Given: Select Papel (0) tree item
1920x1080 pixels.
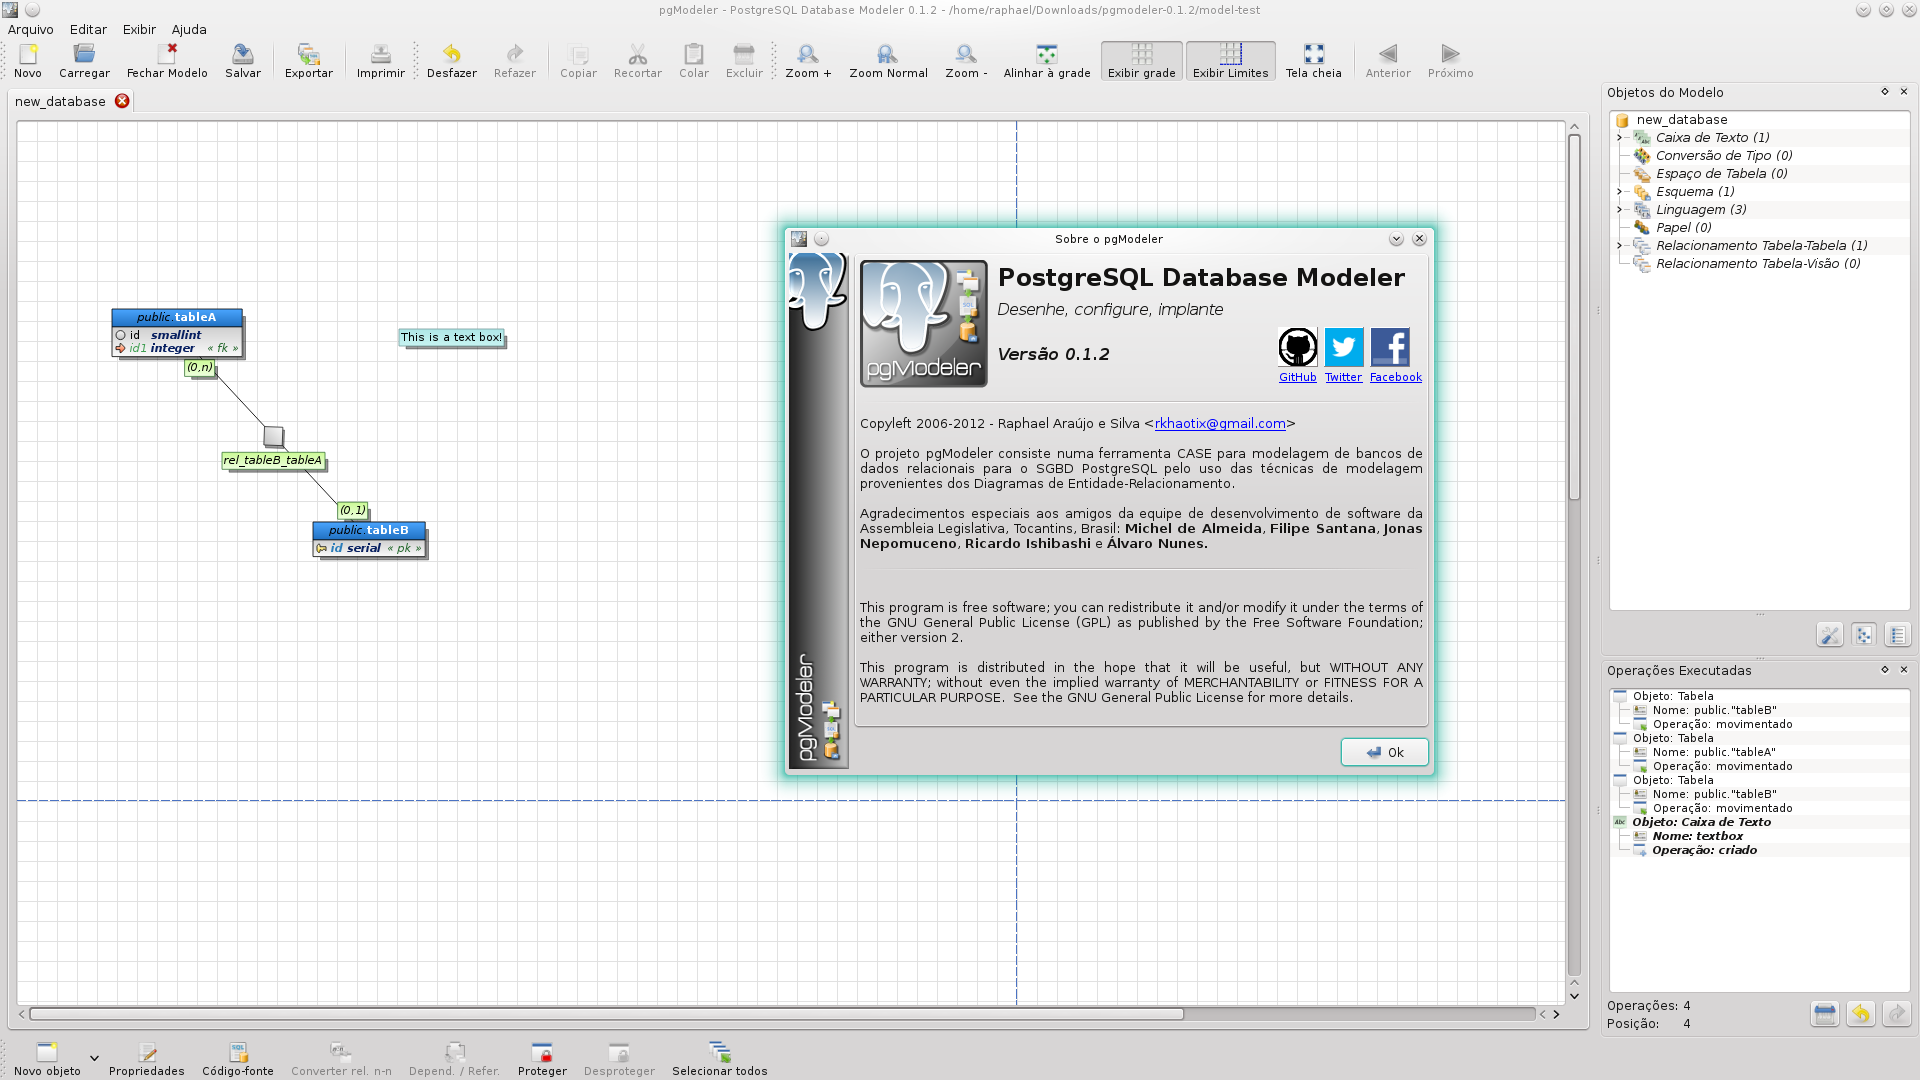Looking at the screenshot, I should pos(1683,228).
